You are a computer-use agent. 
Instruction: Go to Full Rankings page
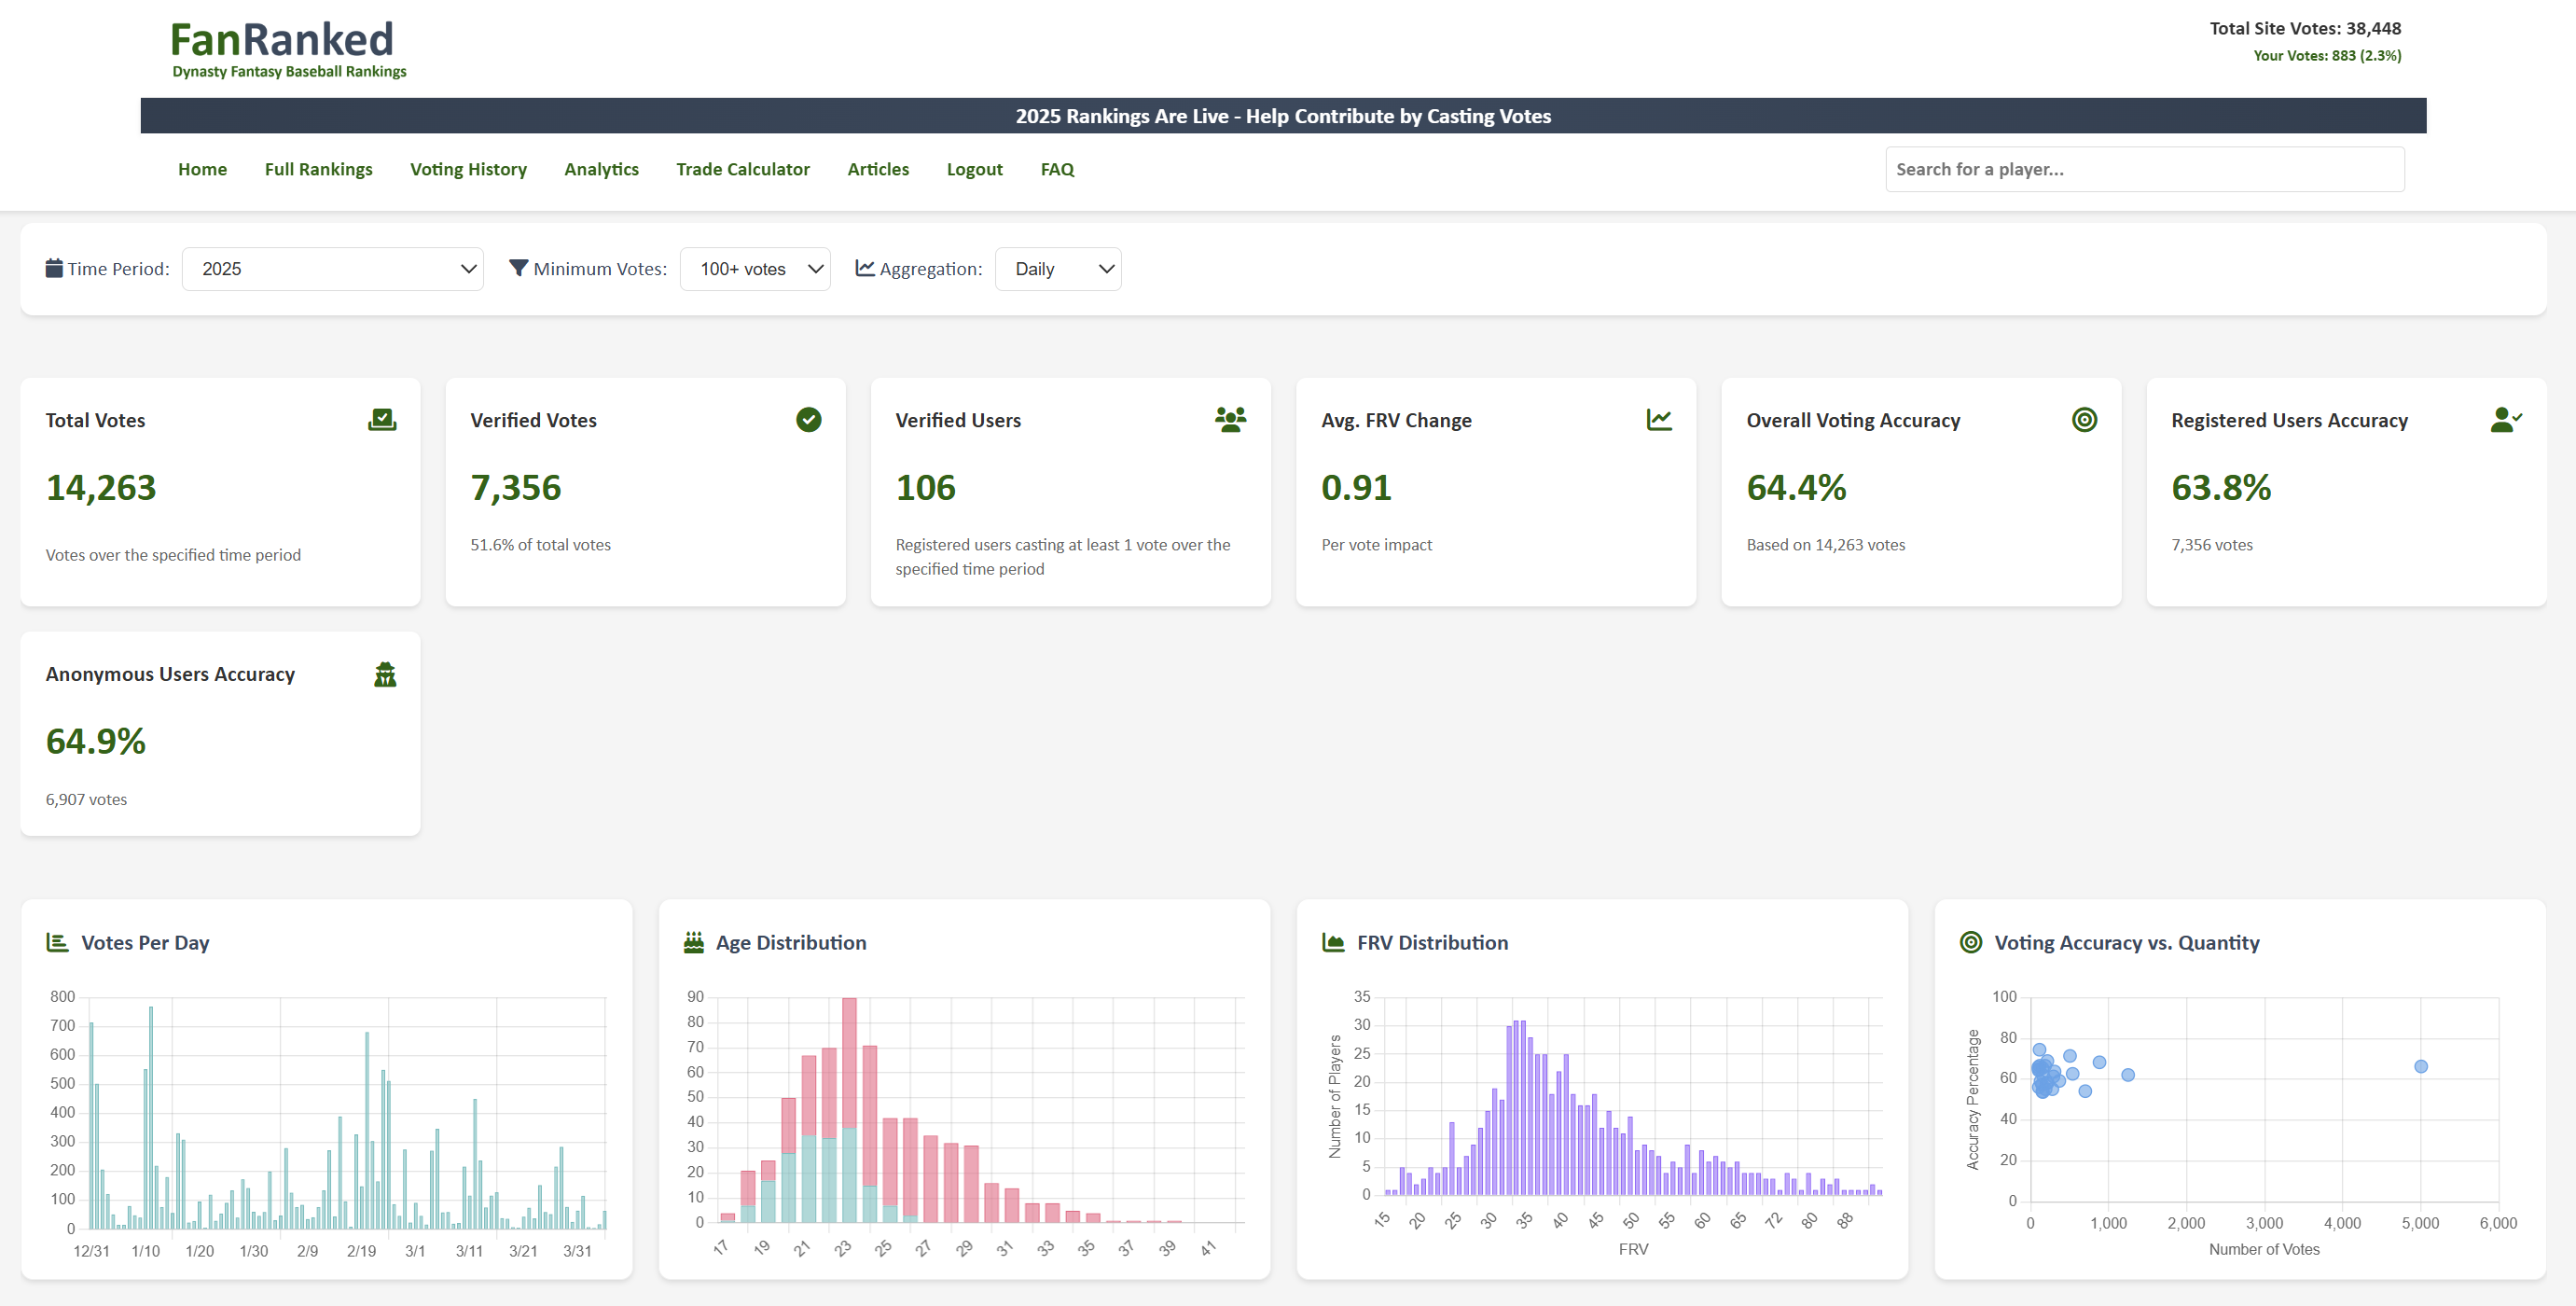318,169
